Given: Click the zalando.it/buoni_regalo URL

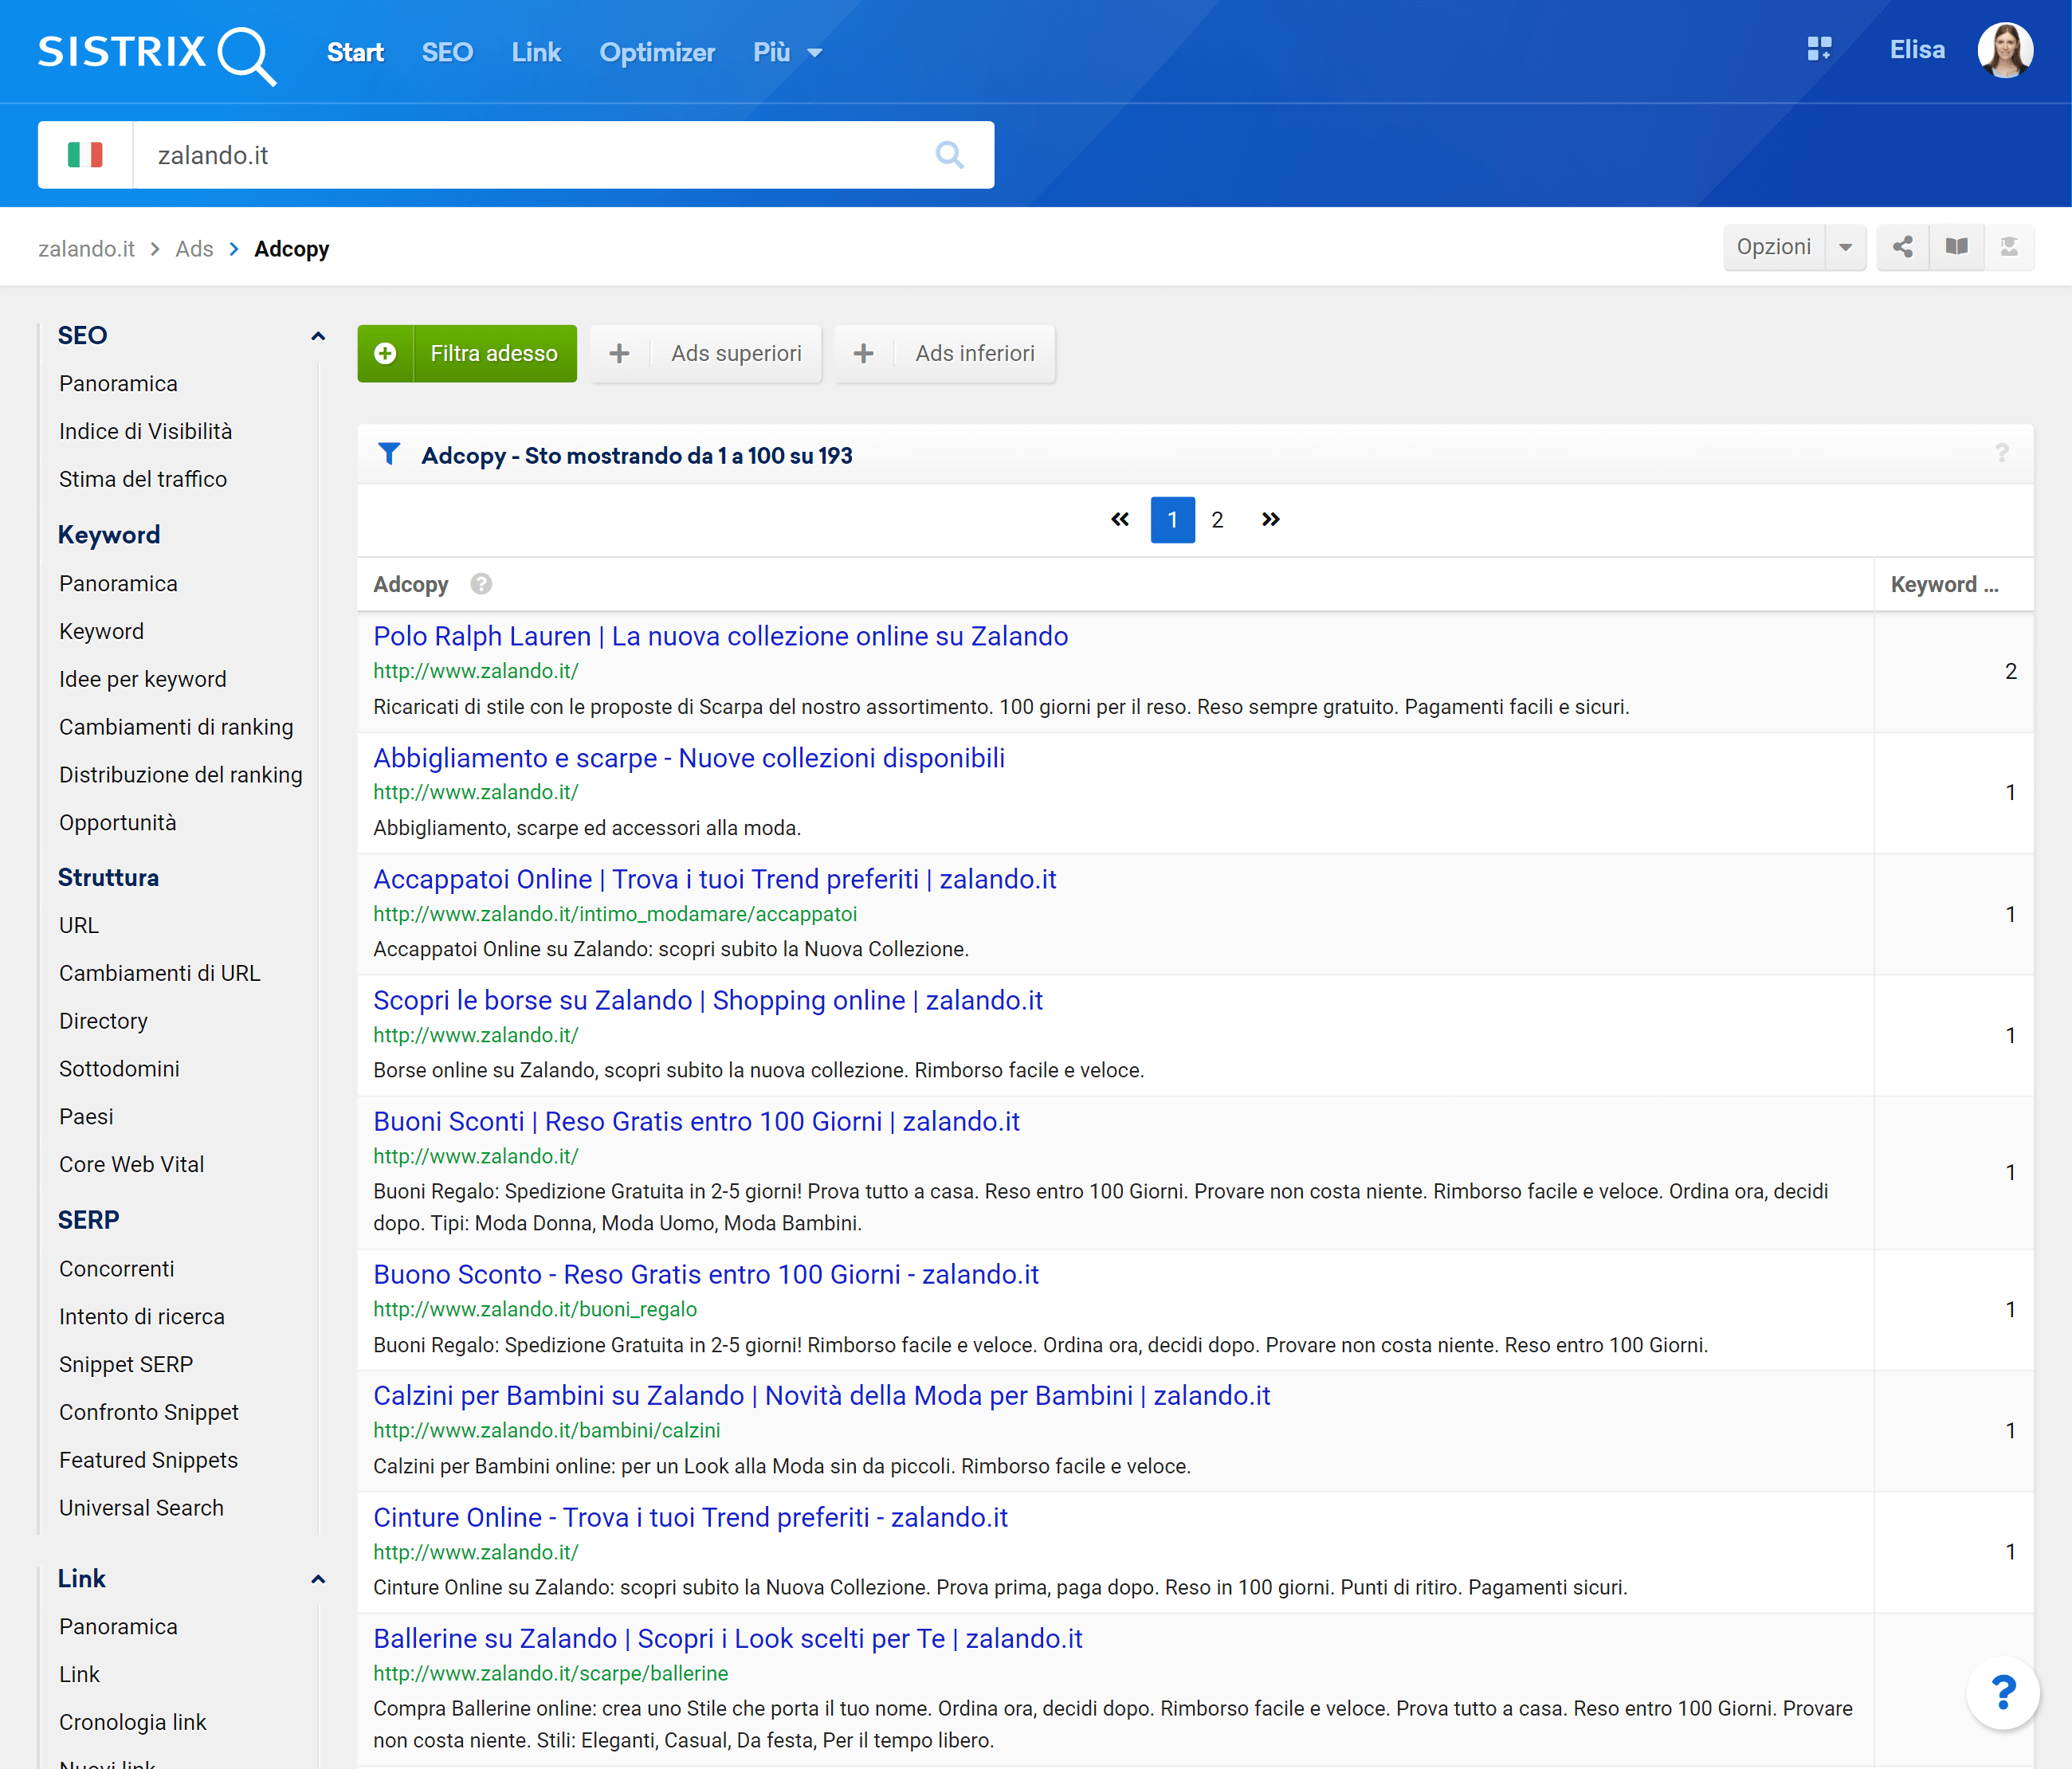Looking at the screenshot, I should tap(535, 1309).
